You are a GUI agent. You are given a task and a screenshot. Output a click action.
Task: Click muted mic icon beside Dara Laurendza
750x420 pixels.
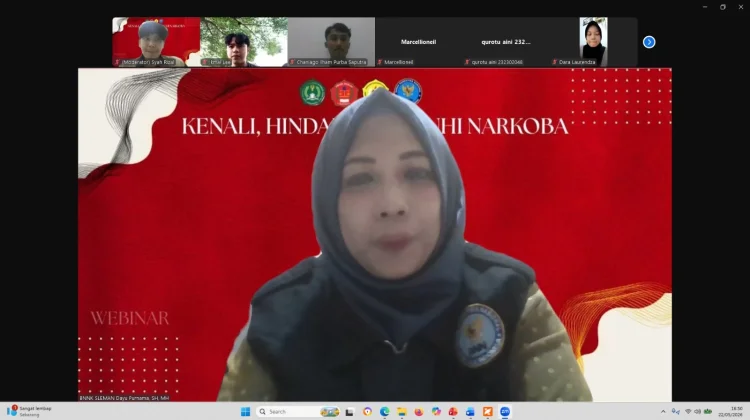pos(554,62)
